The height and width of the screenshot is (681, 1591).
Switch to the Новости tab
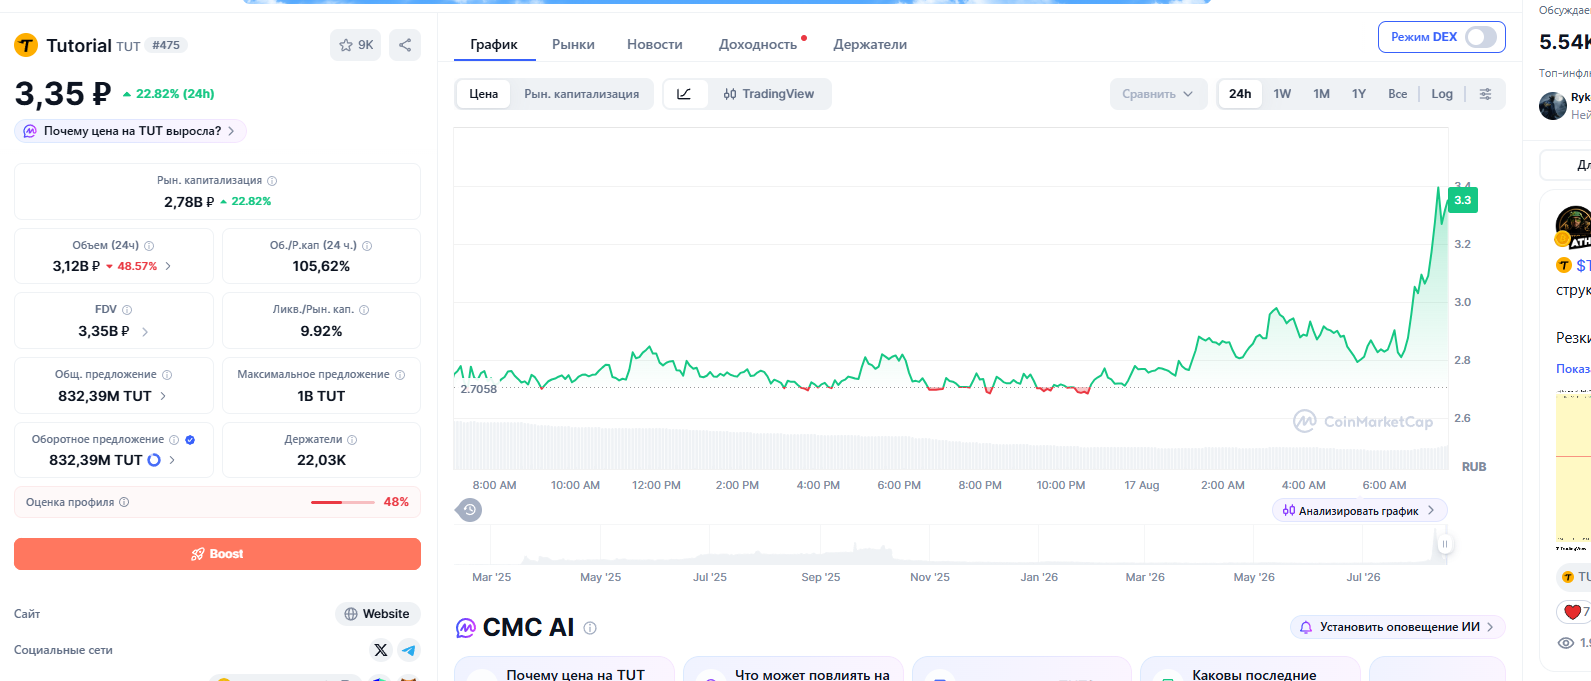click(655, 44)
